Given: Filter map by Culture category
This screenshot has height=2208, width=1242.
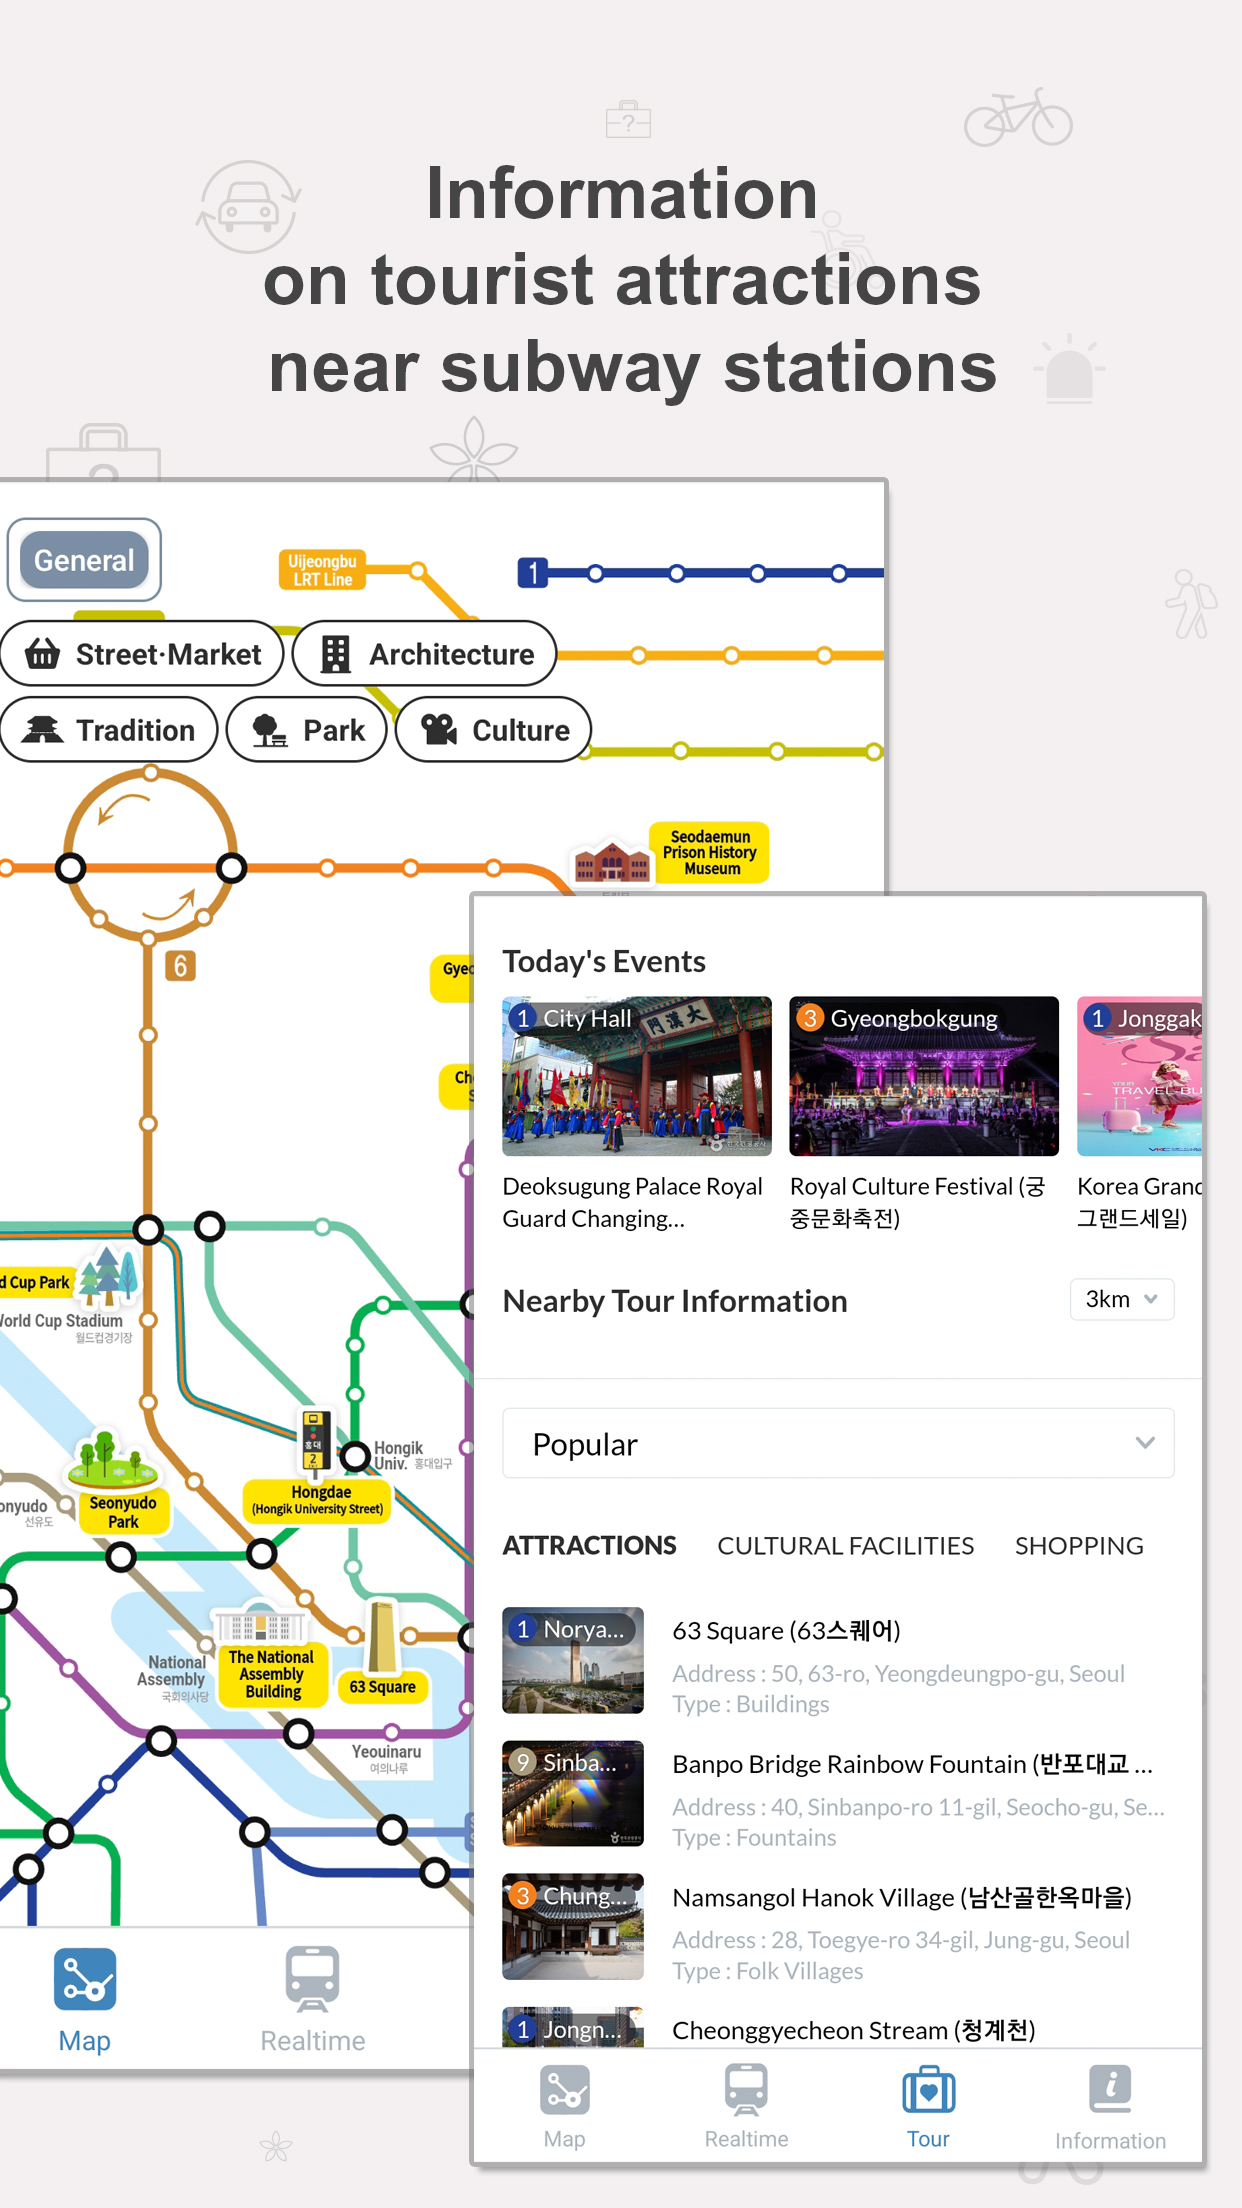Looking at the screenshot, I should (494, 730).
